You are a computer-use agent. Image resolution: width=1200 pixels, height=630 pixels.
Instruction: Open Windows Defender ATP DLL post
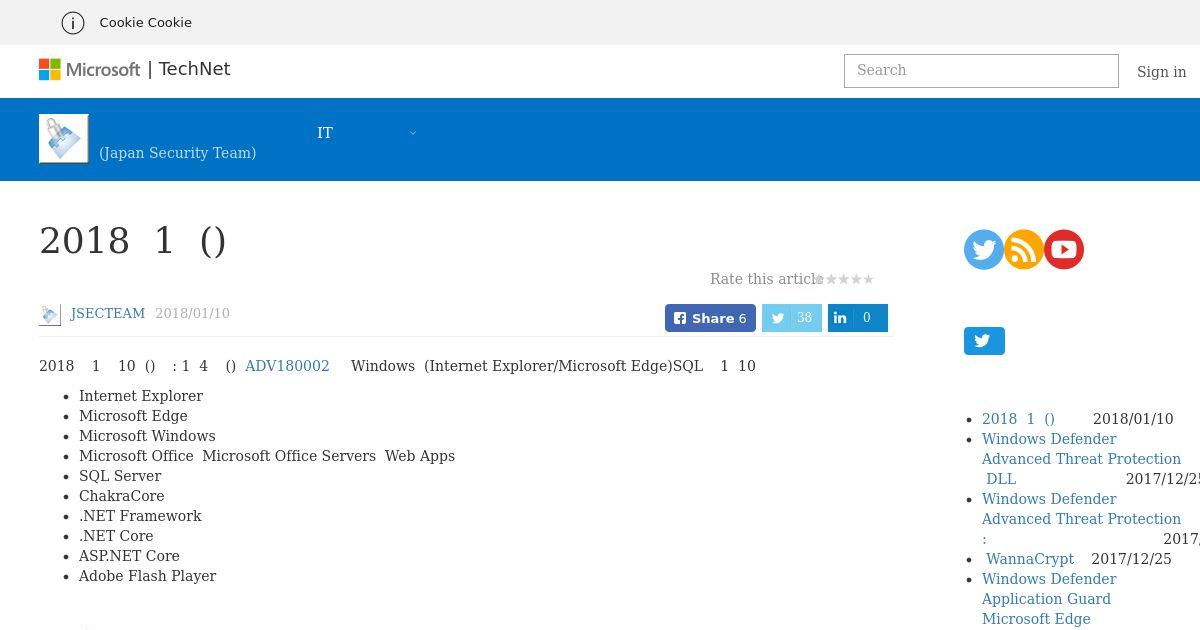point(1081,459)
